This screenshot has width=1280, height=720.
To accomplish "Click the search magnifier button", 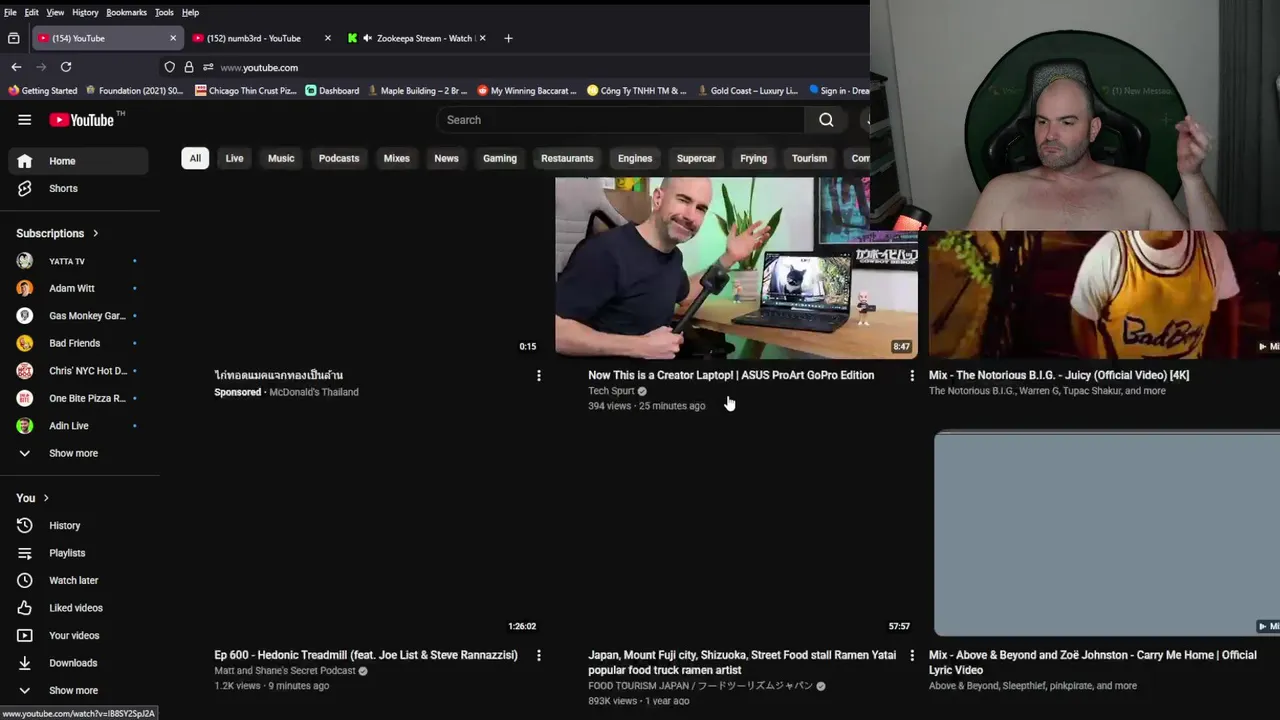I will tap(826, 120).
